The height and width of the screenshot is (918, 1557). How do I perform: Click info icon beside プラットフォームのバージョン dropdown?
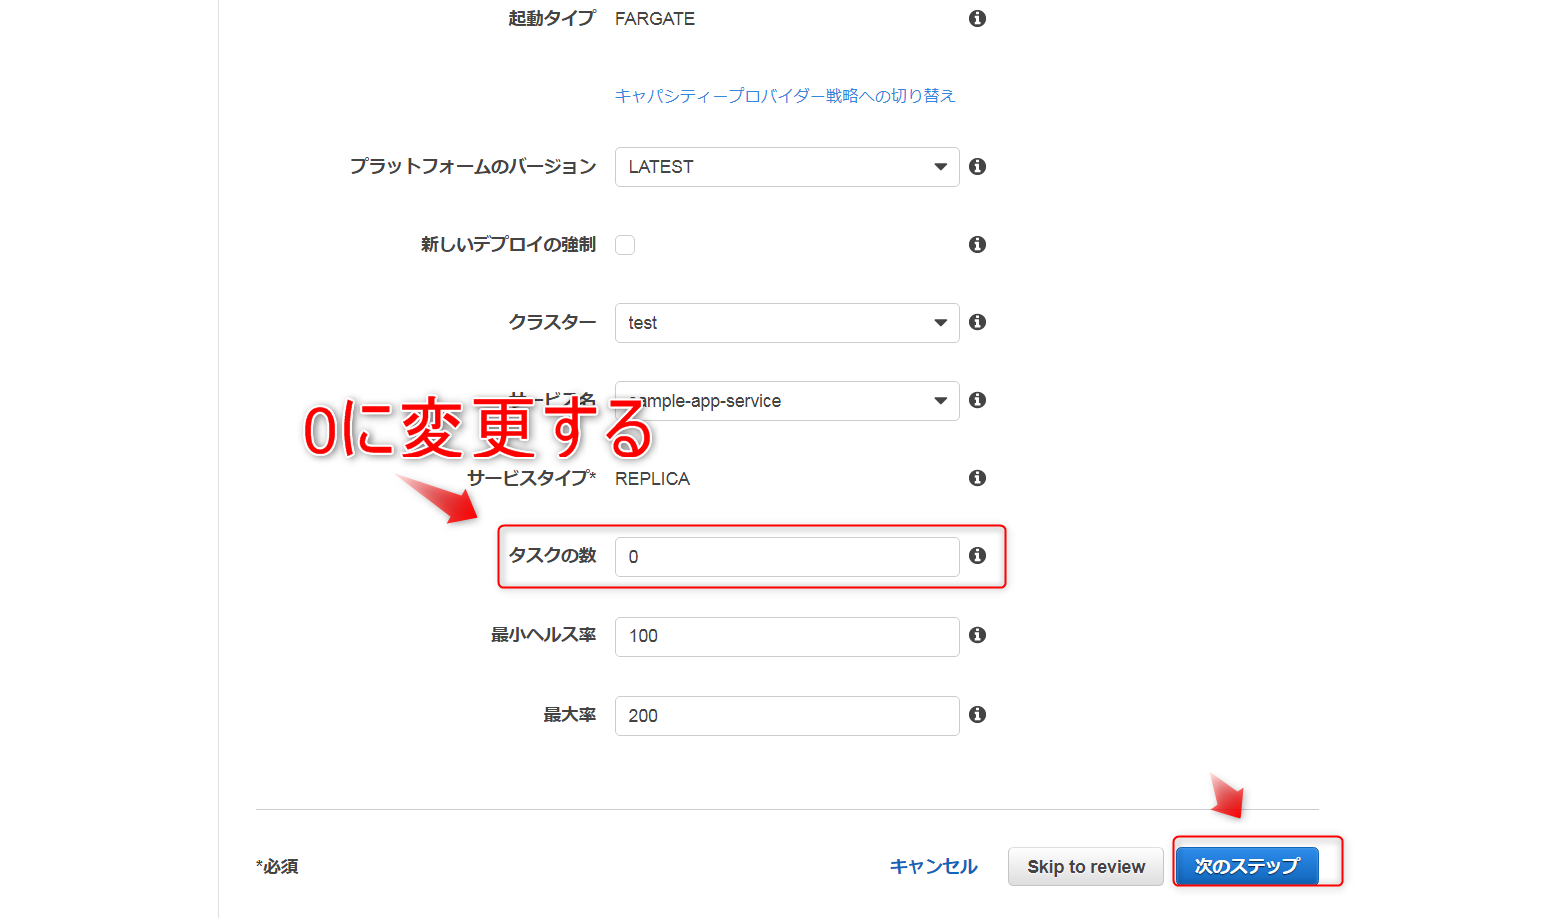(x=977, y=166)
